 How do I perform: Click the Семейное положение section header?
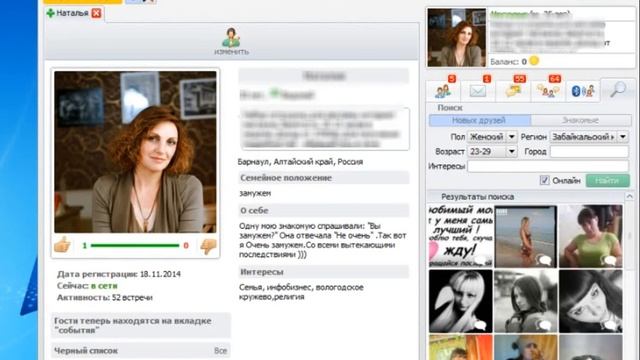click(x=323, y=178)
